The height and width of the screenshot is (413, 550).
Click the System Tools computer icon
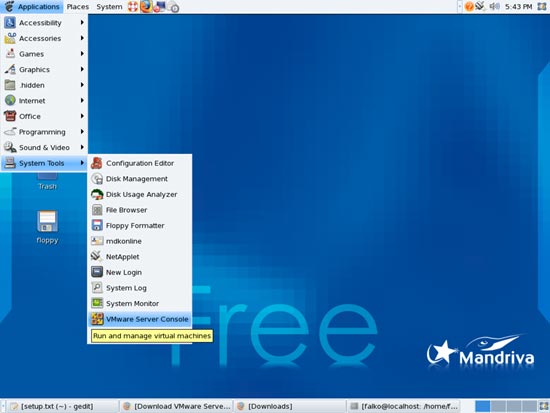10,163
